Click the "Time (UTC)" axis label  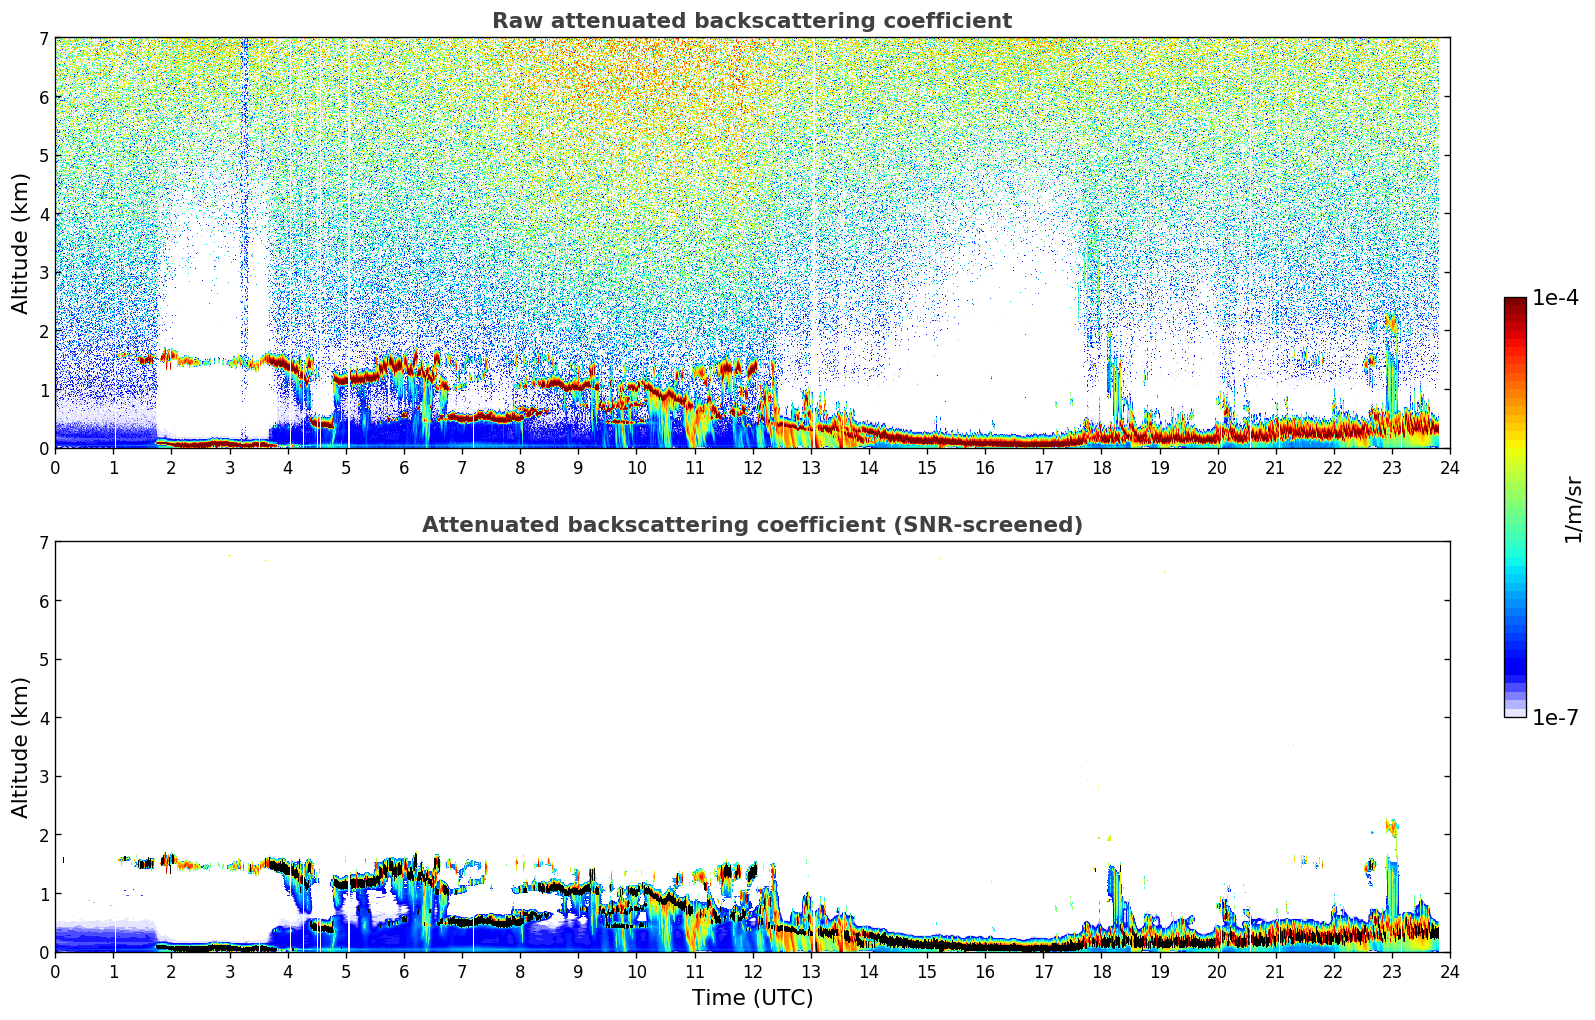tap(752, 998)
